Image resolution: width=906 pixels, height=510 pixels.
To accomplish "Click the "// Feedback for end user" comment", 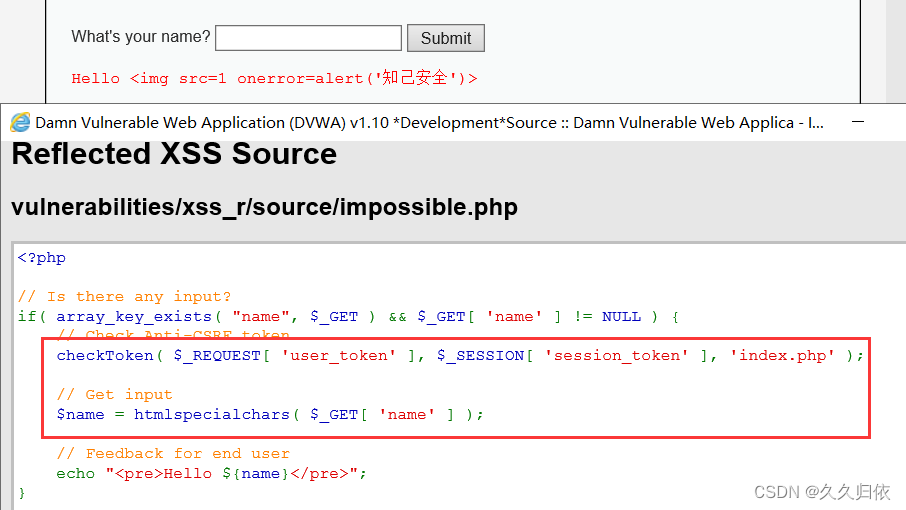I will (173, 454).
